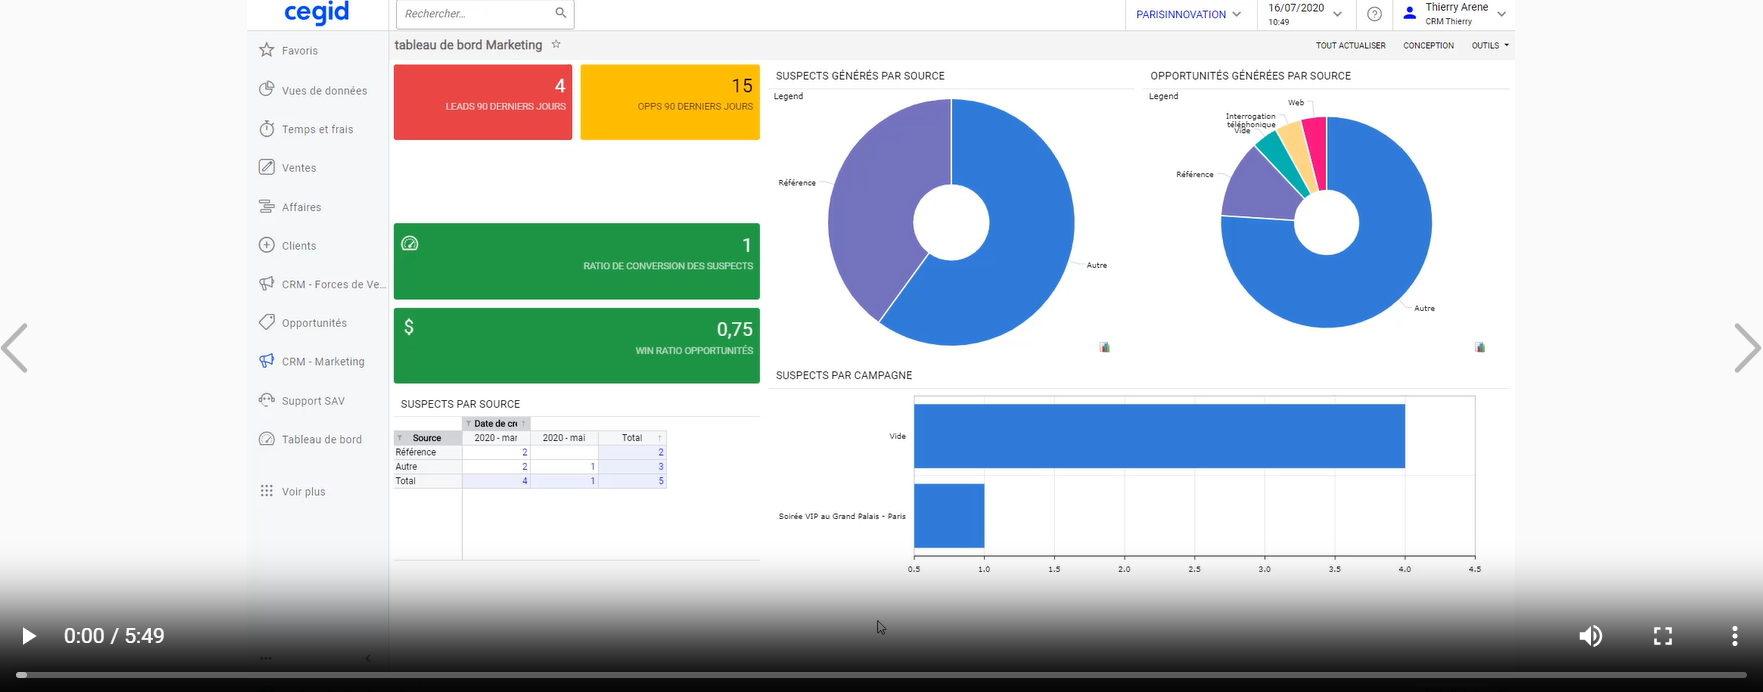Viewport: 1763px width, 692px height.
Task: Open the Affaires sidebar icon
Action: point(266,206)
